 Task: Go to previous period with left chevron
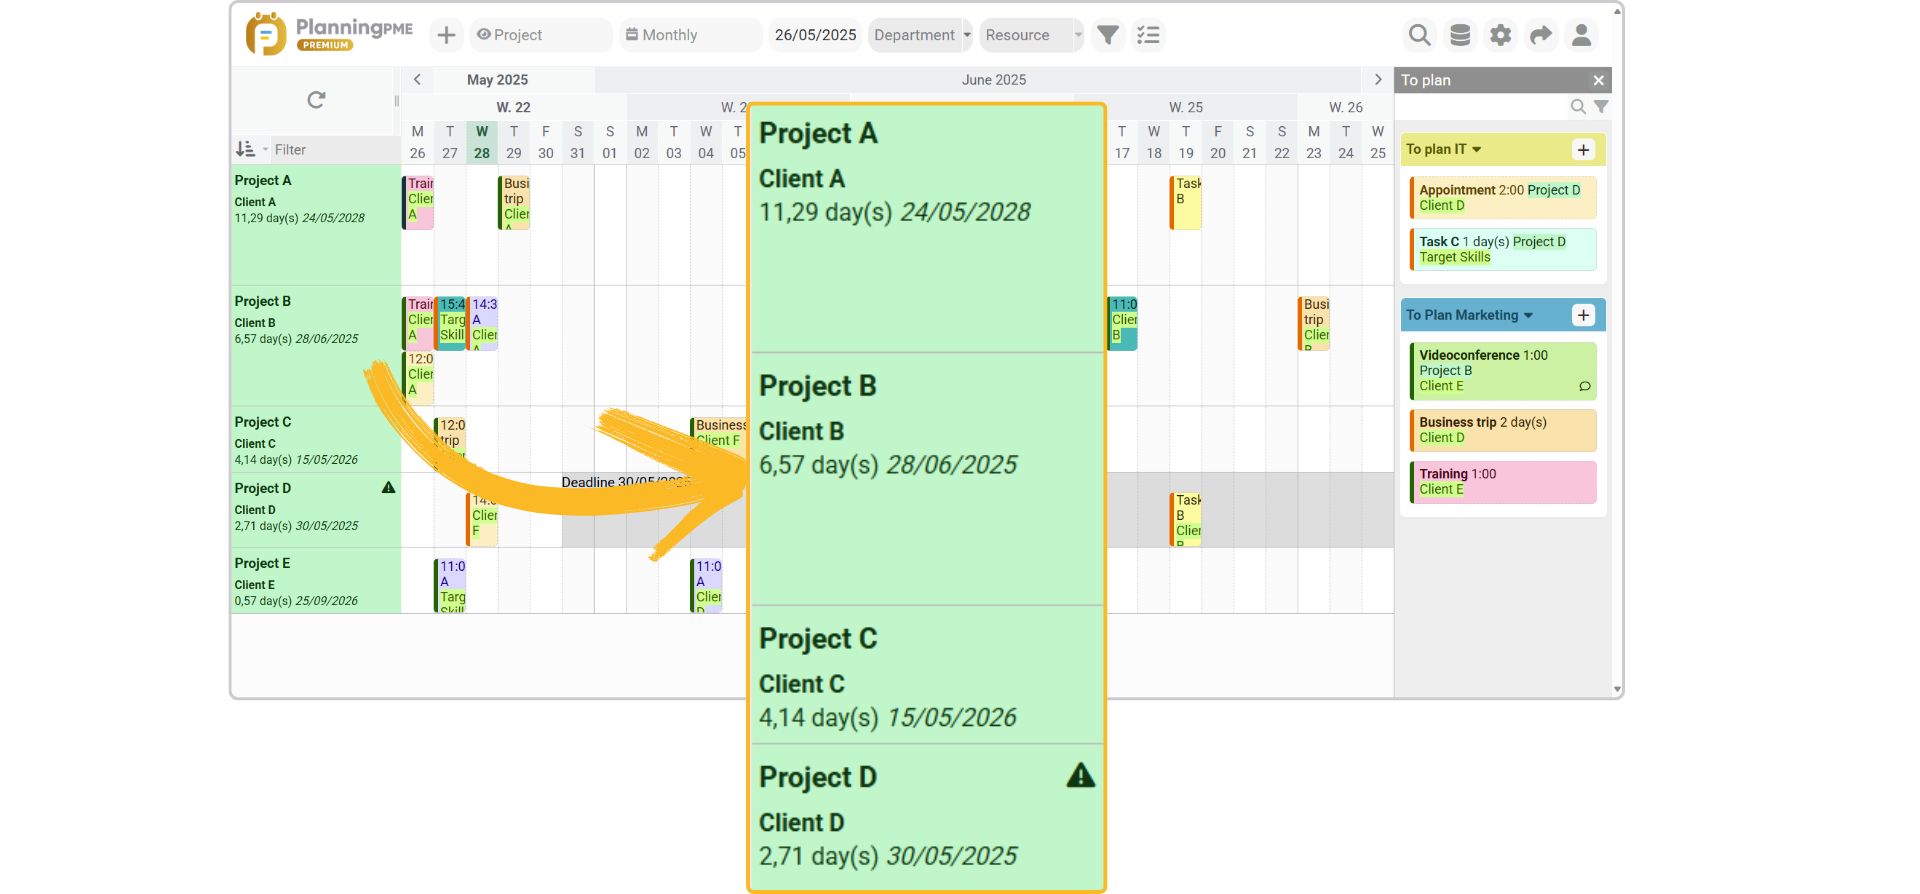[x=417, y=80]
